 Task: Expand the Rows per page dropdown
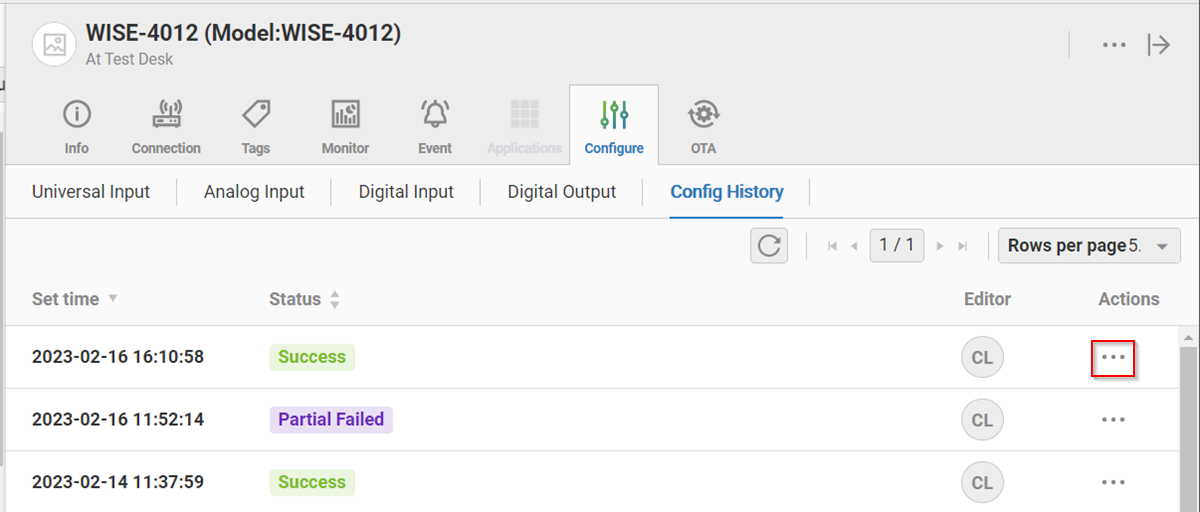point(1089,246)
